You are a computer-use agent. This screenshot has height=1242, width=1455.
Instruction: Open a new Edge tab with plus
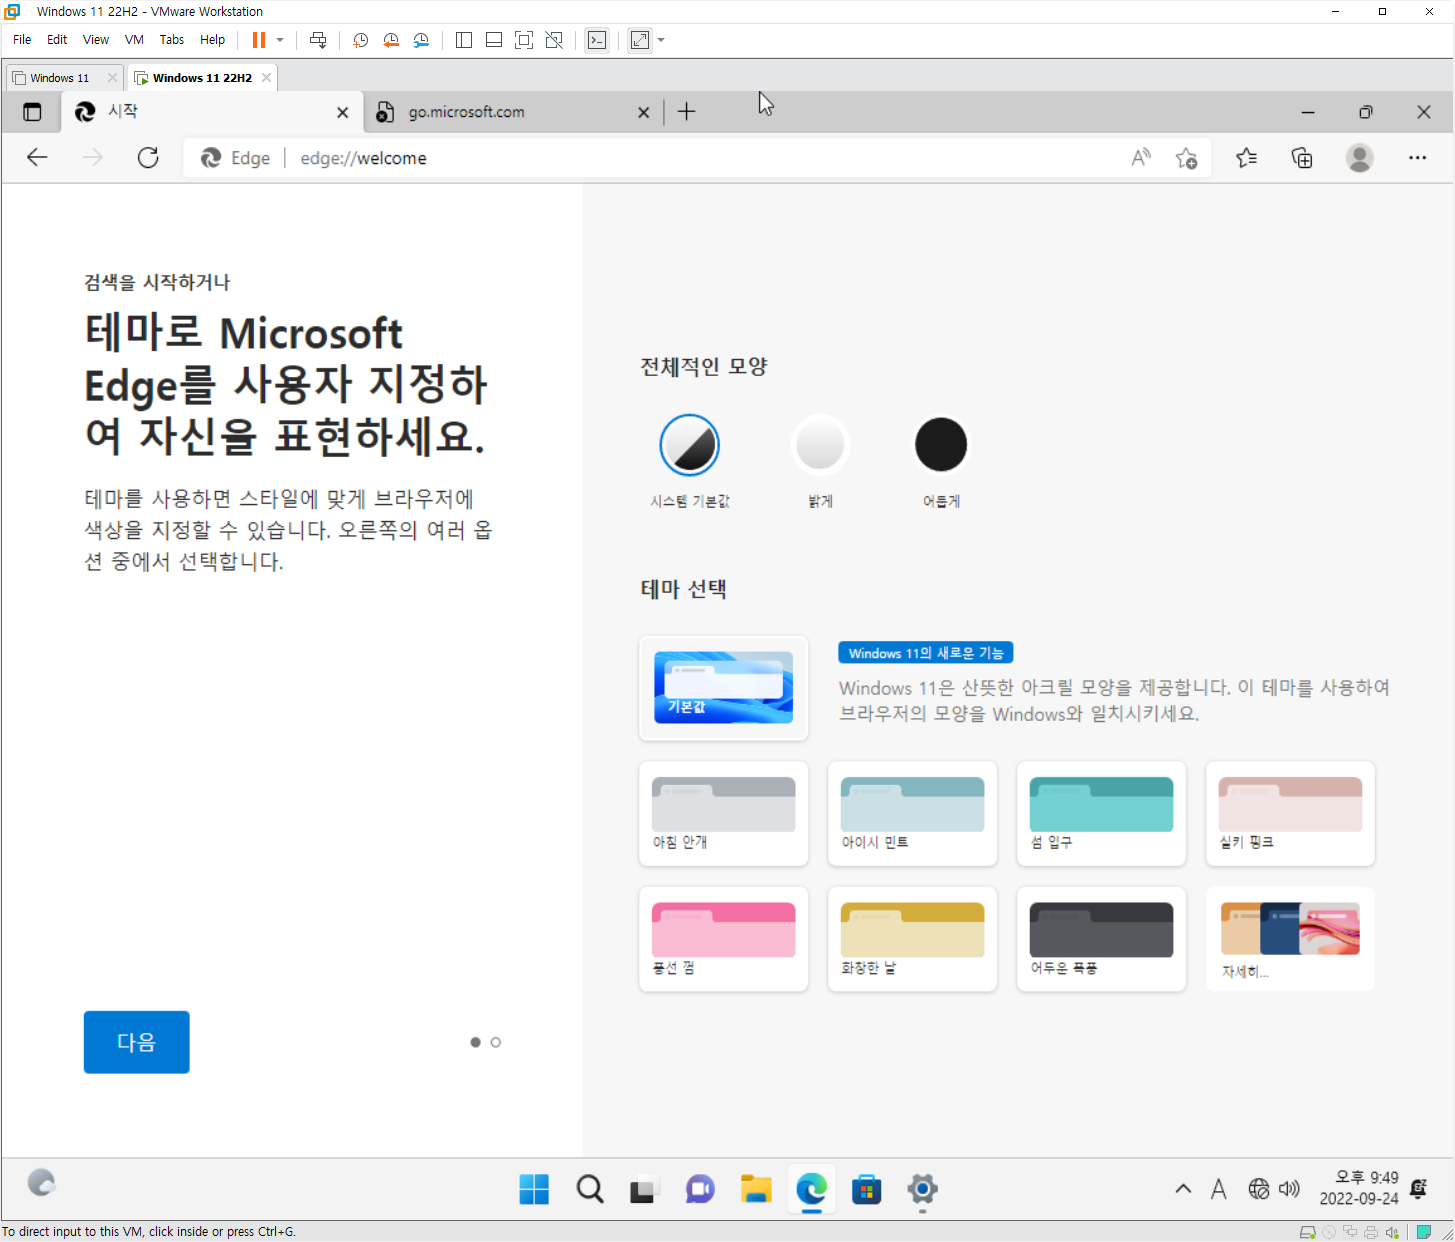click(x=686, y=112)
